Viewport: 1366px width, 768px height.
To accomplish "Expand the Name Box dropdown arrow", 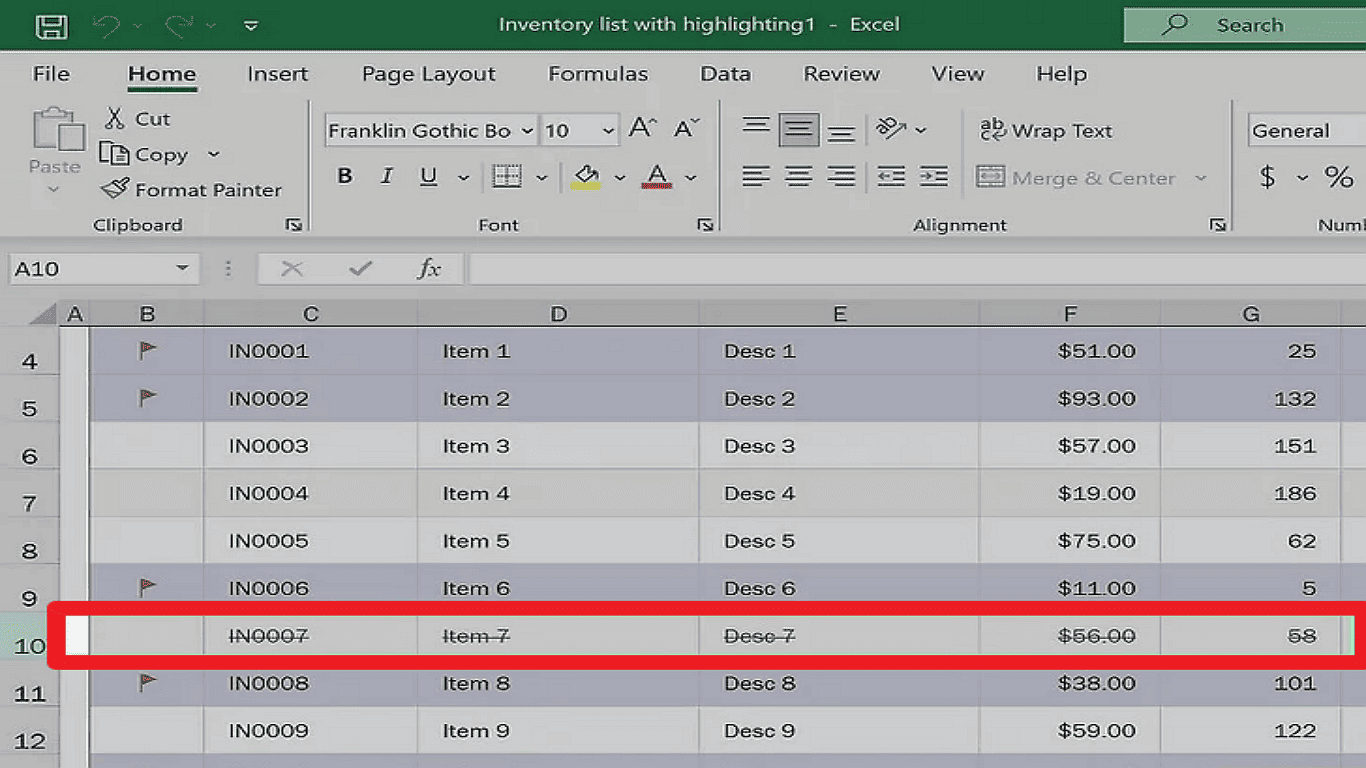I will [182, 268].
